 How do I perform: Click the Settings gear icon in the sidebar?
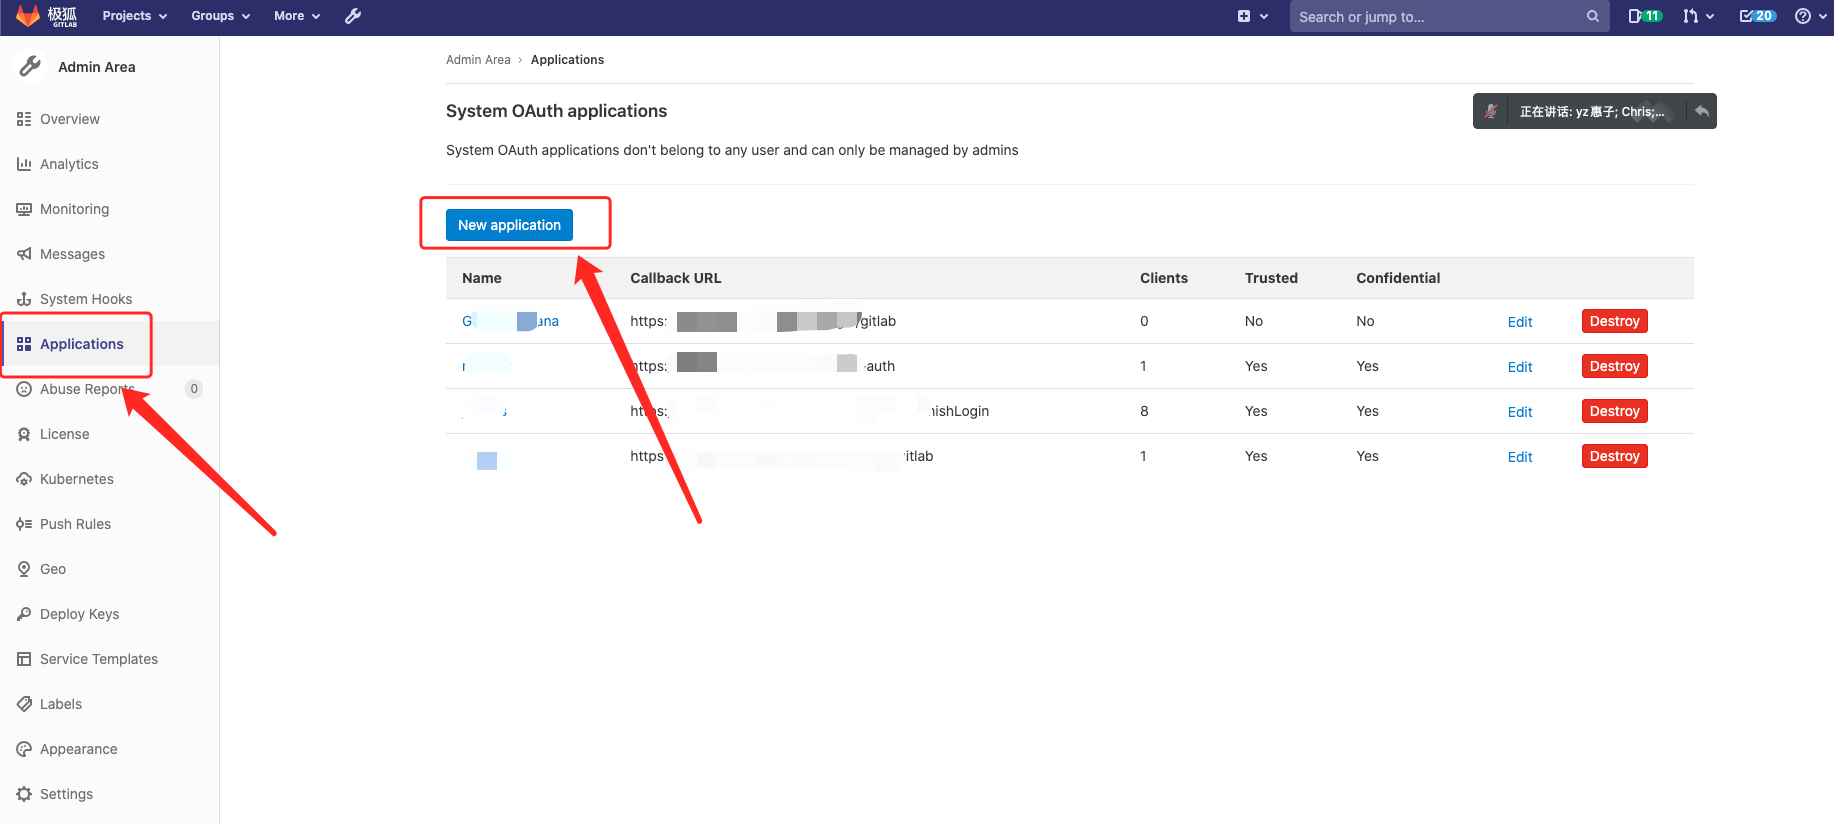(x=24, y=794)
